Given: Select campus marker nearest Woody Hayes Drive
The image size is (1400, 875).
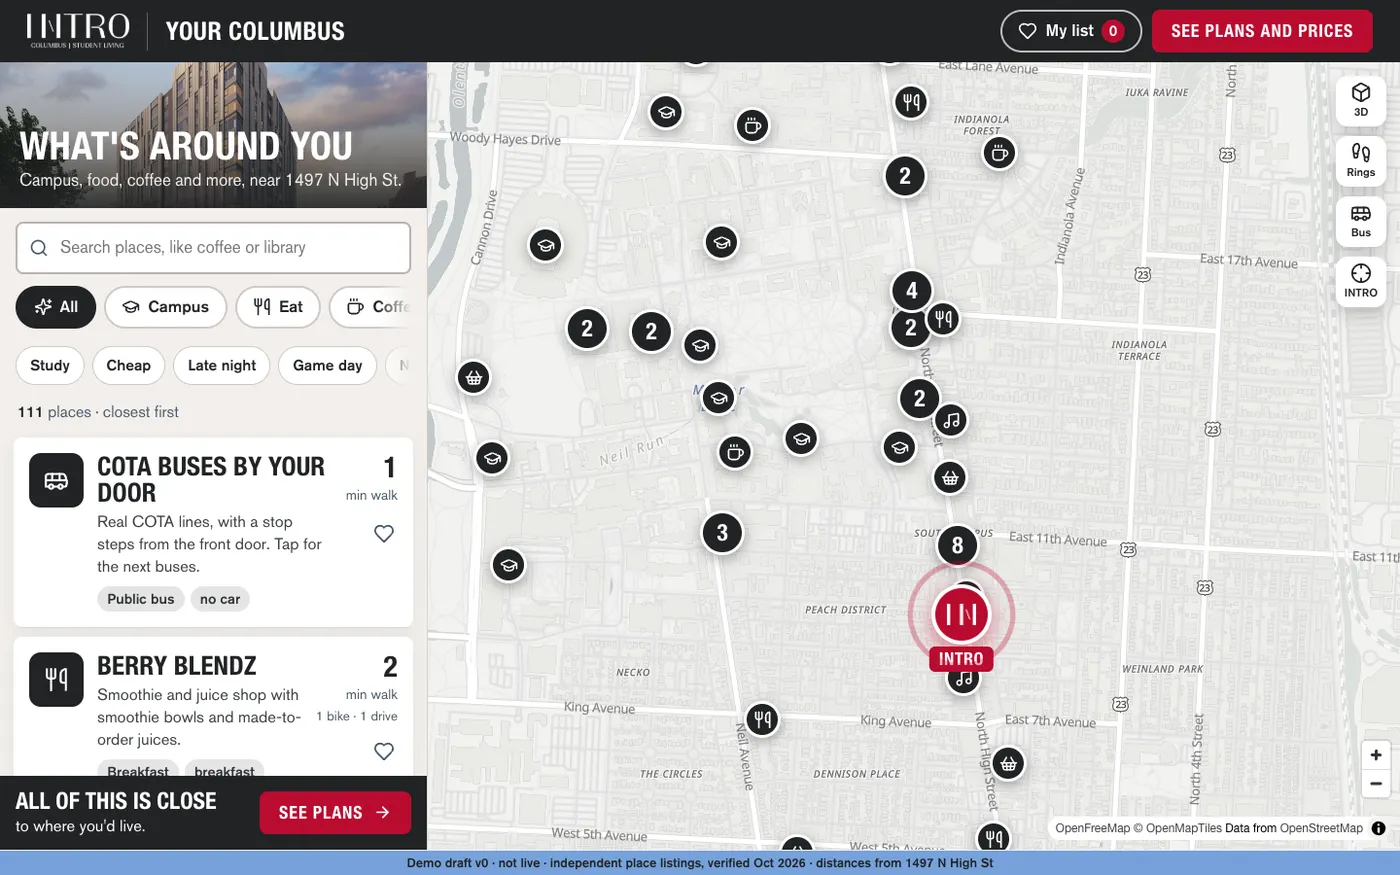Looking at the screenshot, I should [666, 112].
